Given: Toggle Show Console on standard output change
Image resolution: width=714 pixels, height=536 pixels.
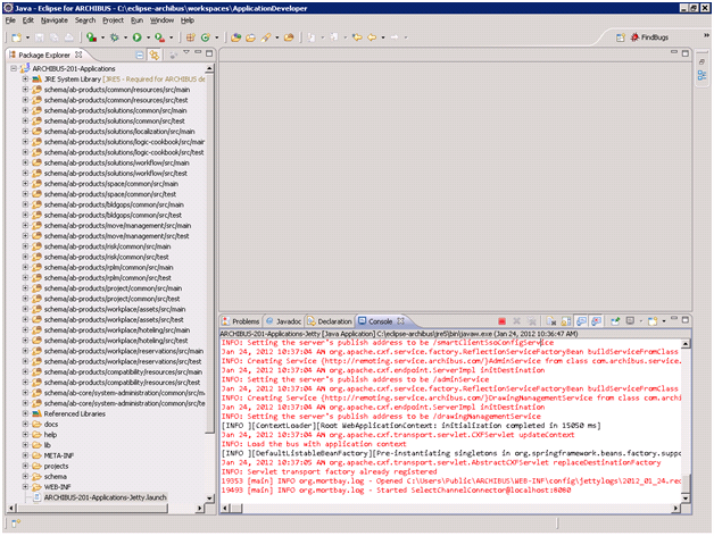Looking at the screenshot, I should pyautogui.click(x=581, y=322).
